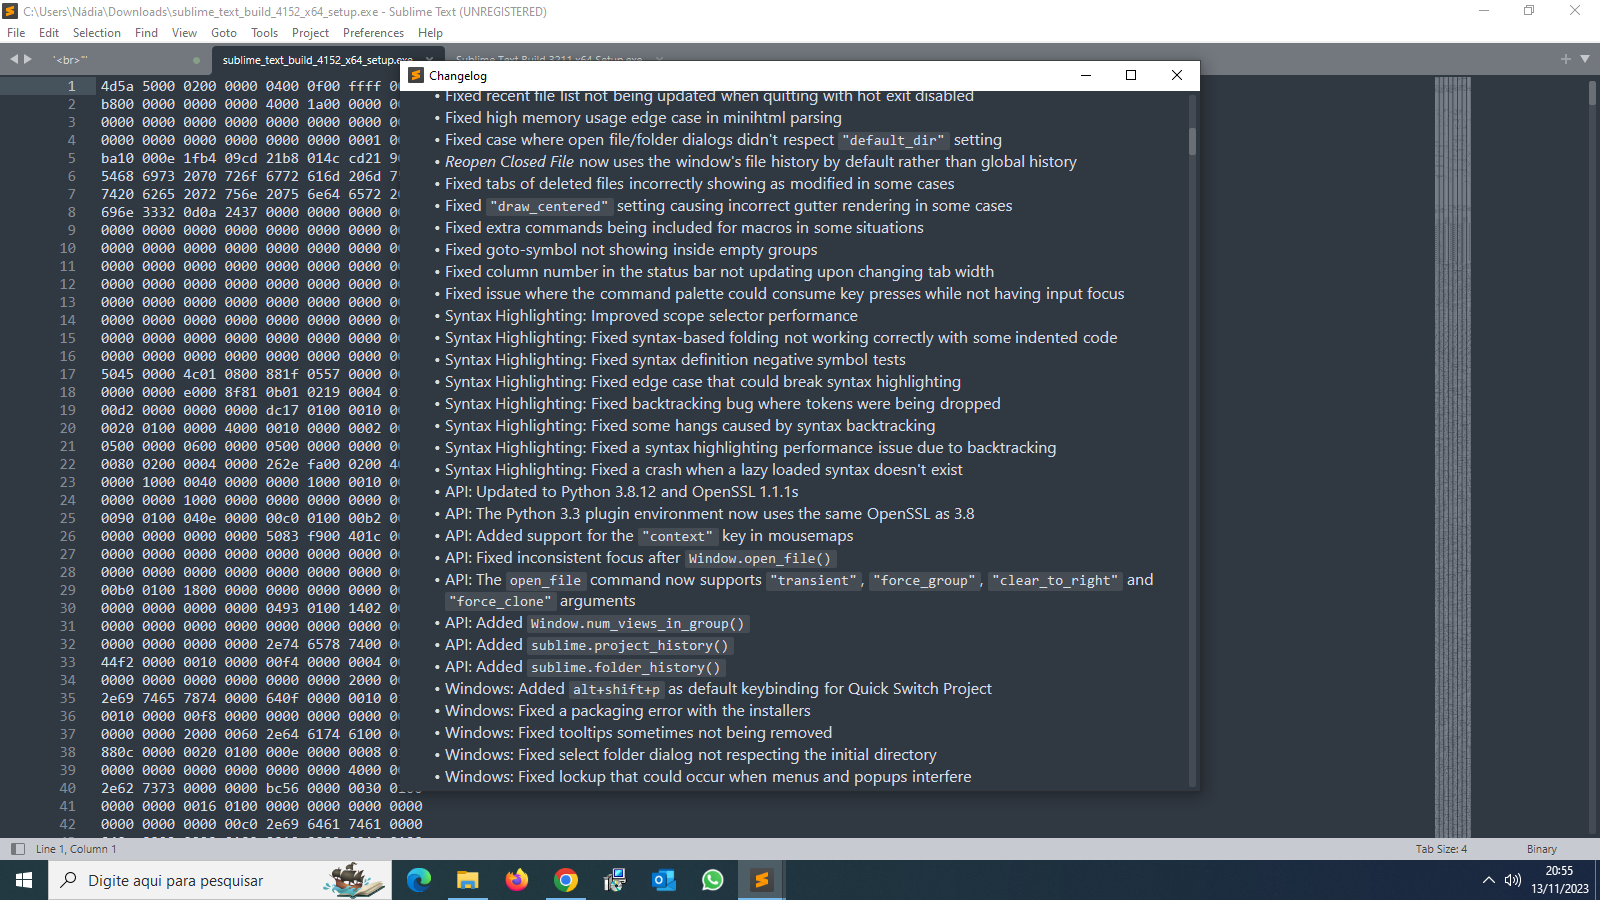This screenshot has height=900, width=1600.
Task: Click the Sublime Text taskbar icon
Action: tap(761, 880)
